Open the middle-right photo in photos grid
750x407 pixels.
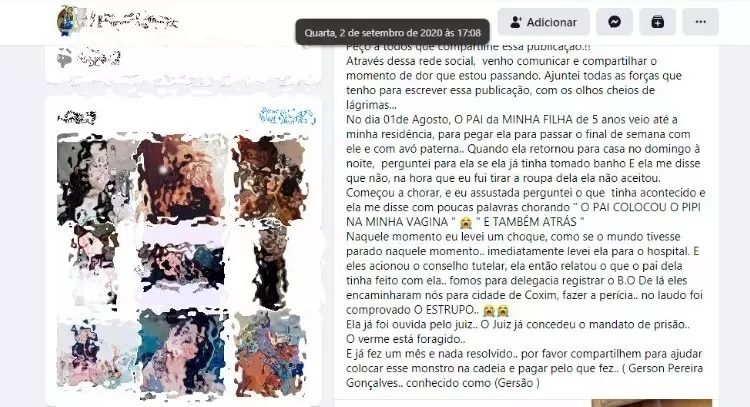[x=271, y=266]
